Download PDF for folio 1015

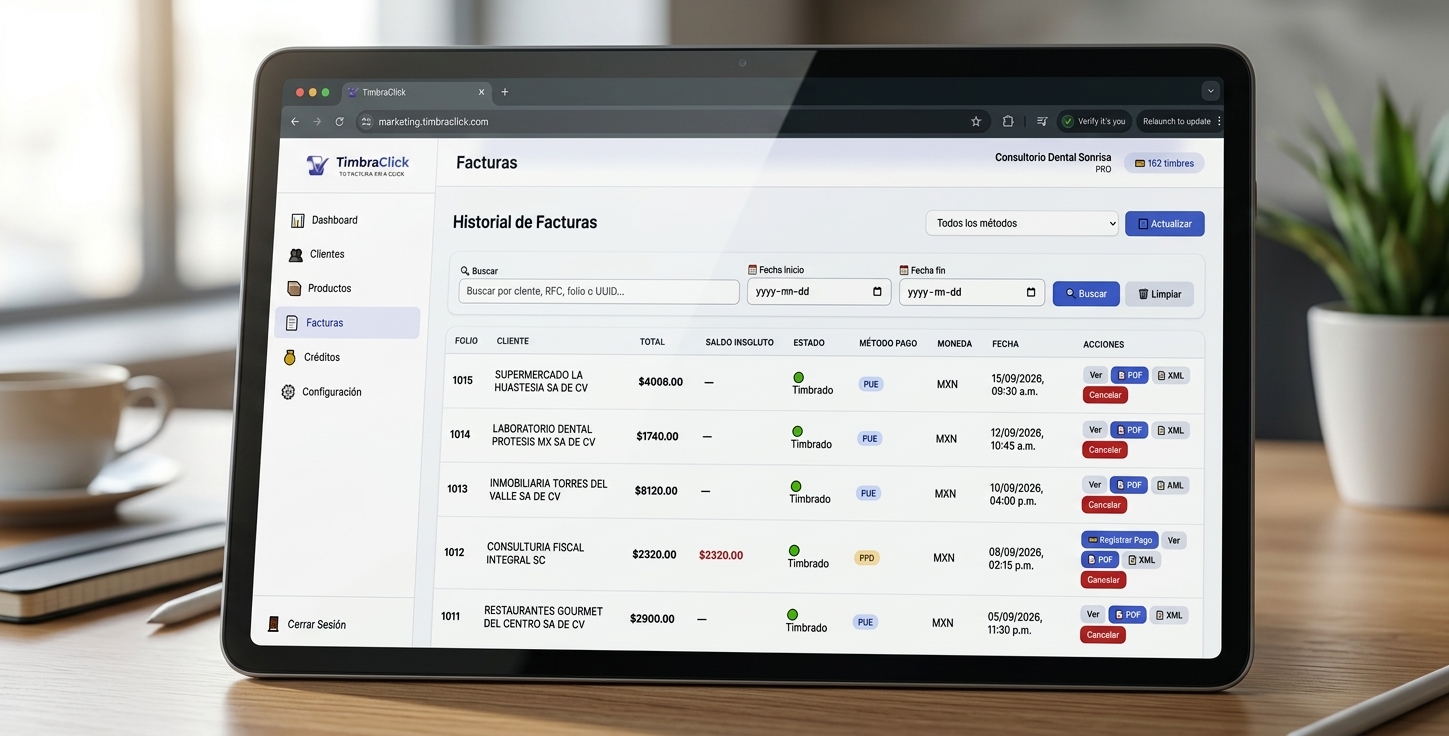(x=1129, y=375)
